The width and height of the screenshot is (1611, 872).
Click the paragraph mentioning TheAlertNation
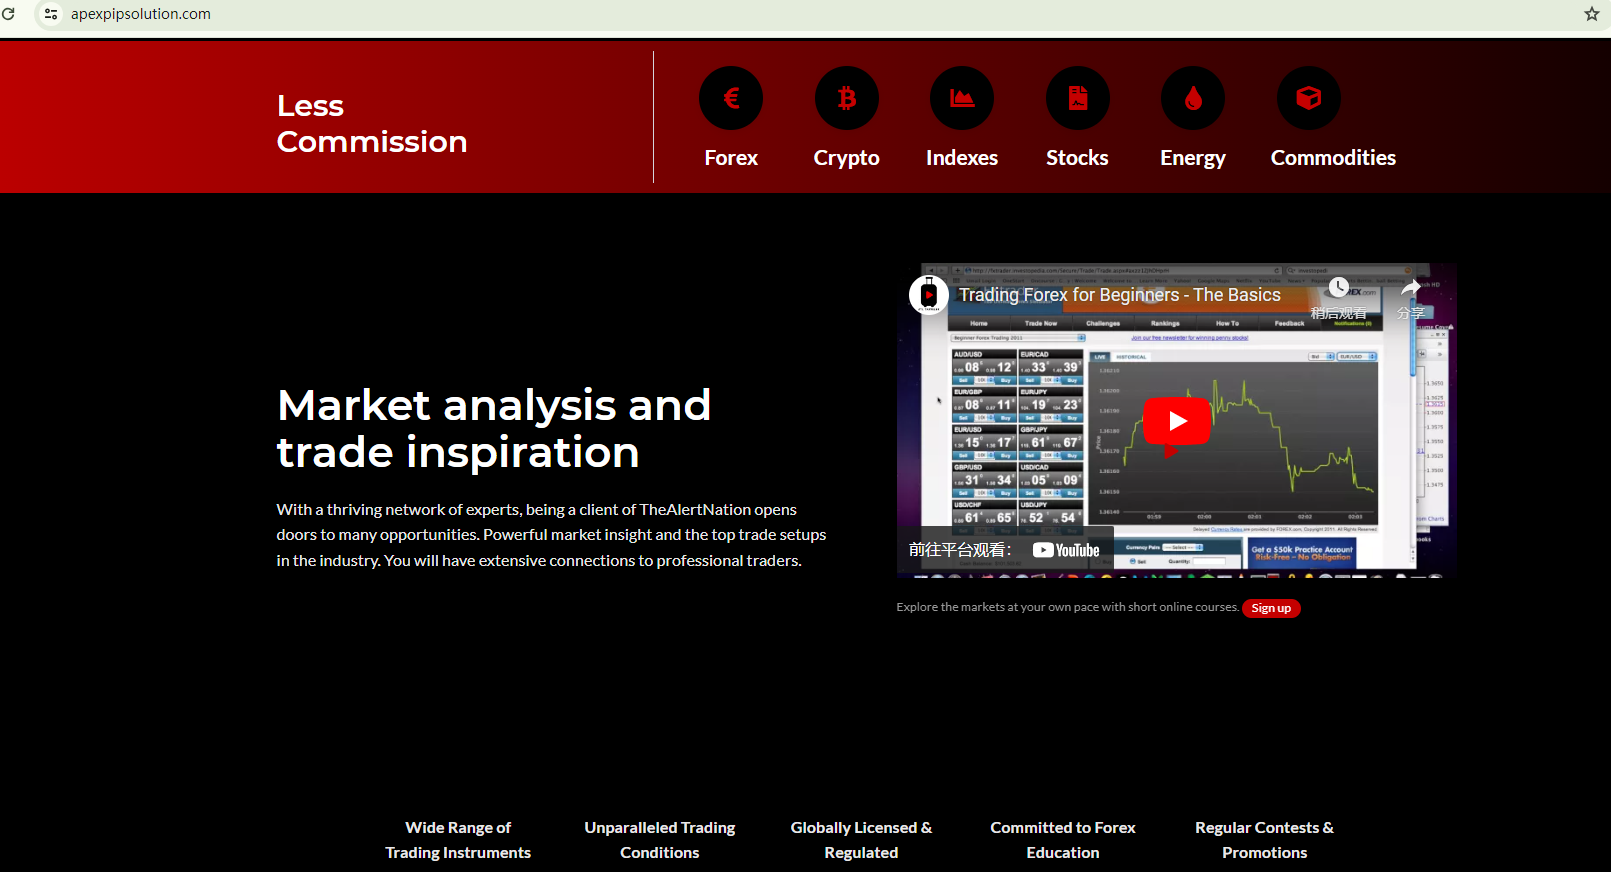[x=552, y=535]
